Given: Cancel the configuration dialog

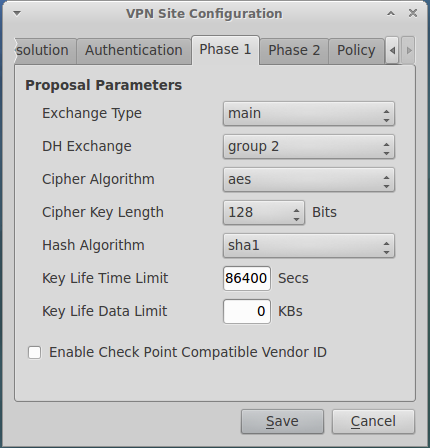Looking at the screenshot, I should tap(373, 422).
